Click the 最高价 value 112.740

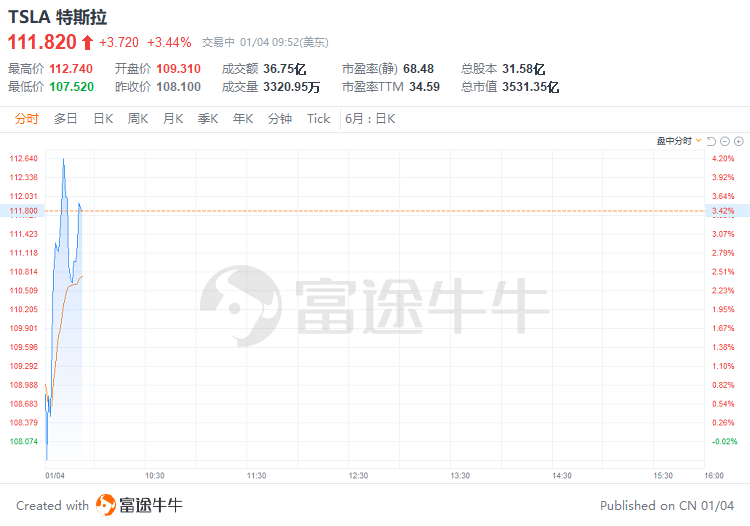tap(71, 69)
